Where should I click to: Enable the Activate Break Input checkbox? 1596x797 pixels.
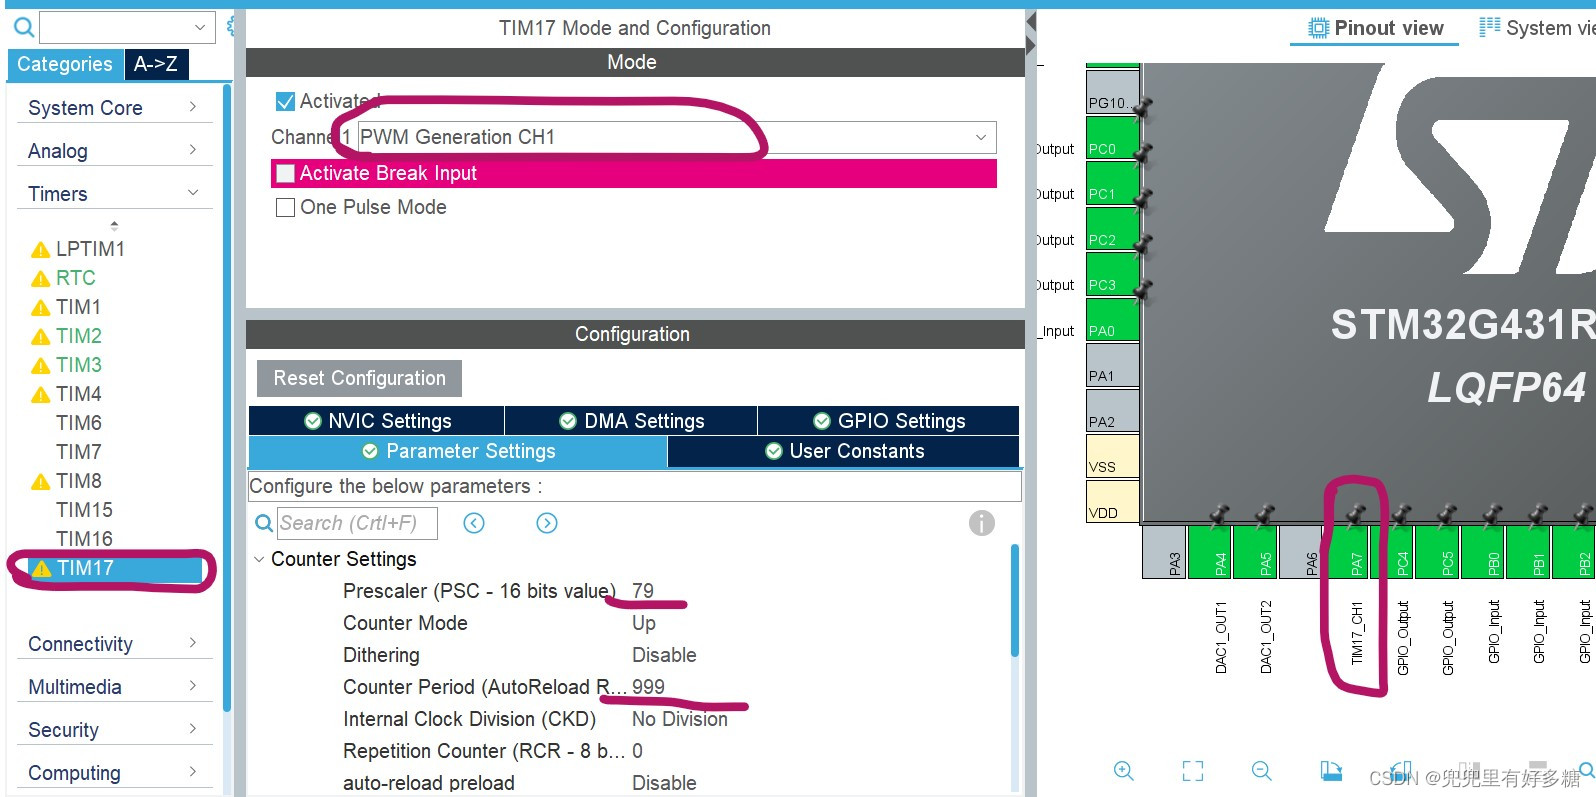coord(285,173)
